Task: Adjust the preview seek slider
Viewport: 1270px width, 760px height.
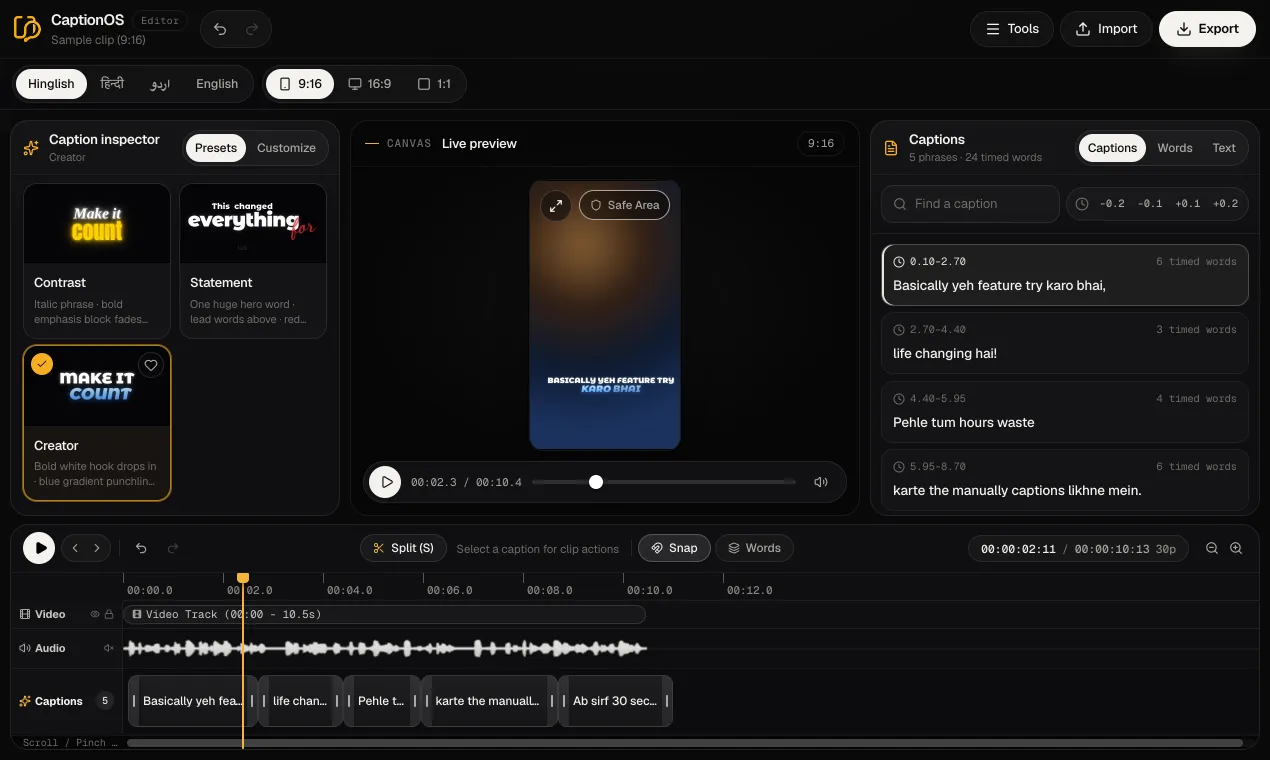Action: (x=664, y=482)
